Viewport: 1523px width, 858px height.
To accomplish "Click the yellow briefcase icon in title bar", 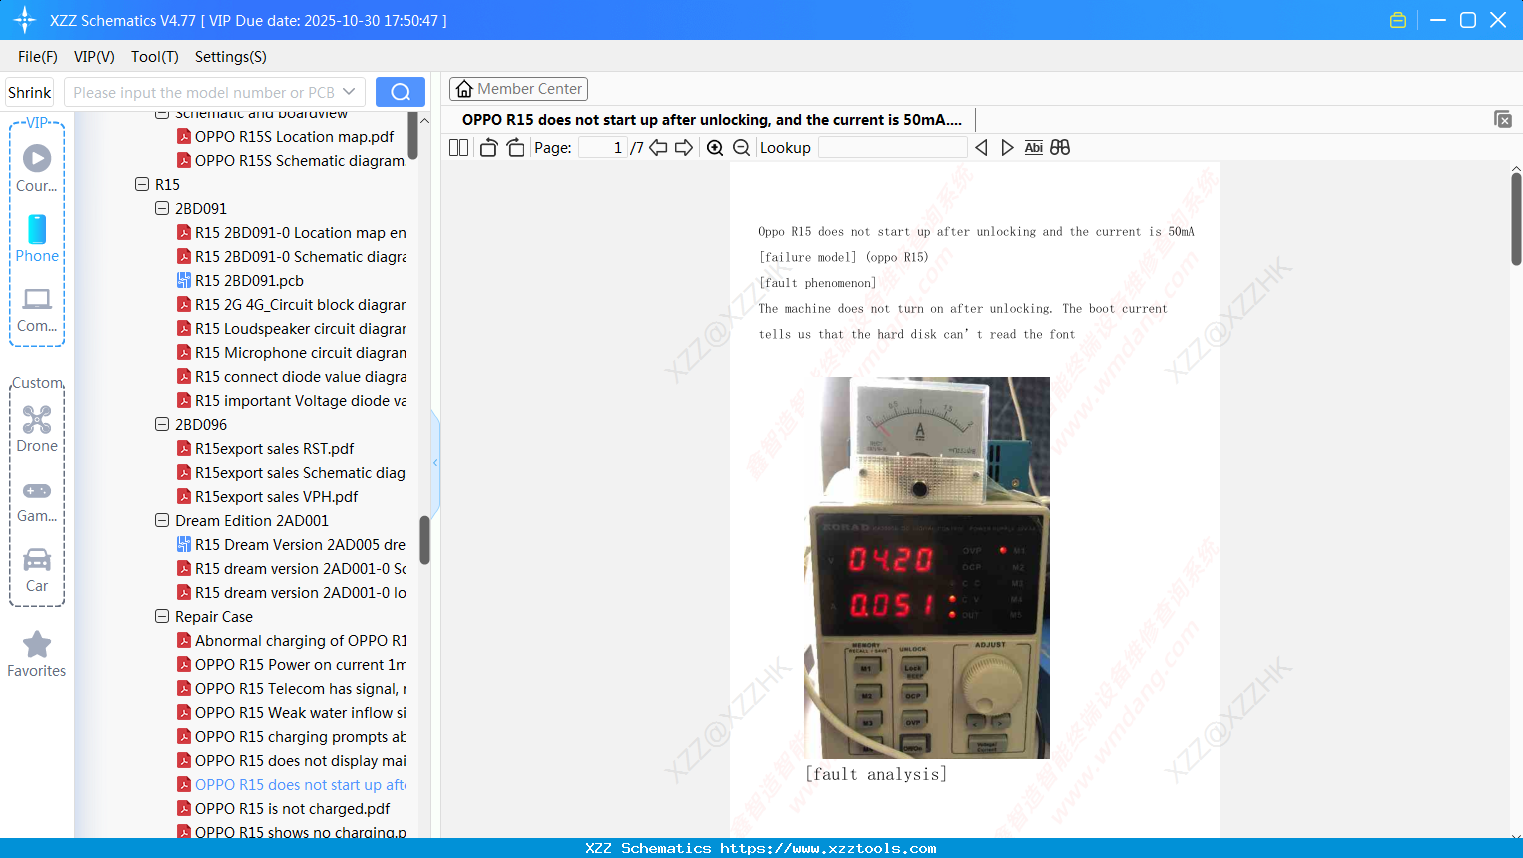I will coord(1398,20).
